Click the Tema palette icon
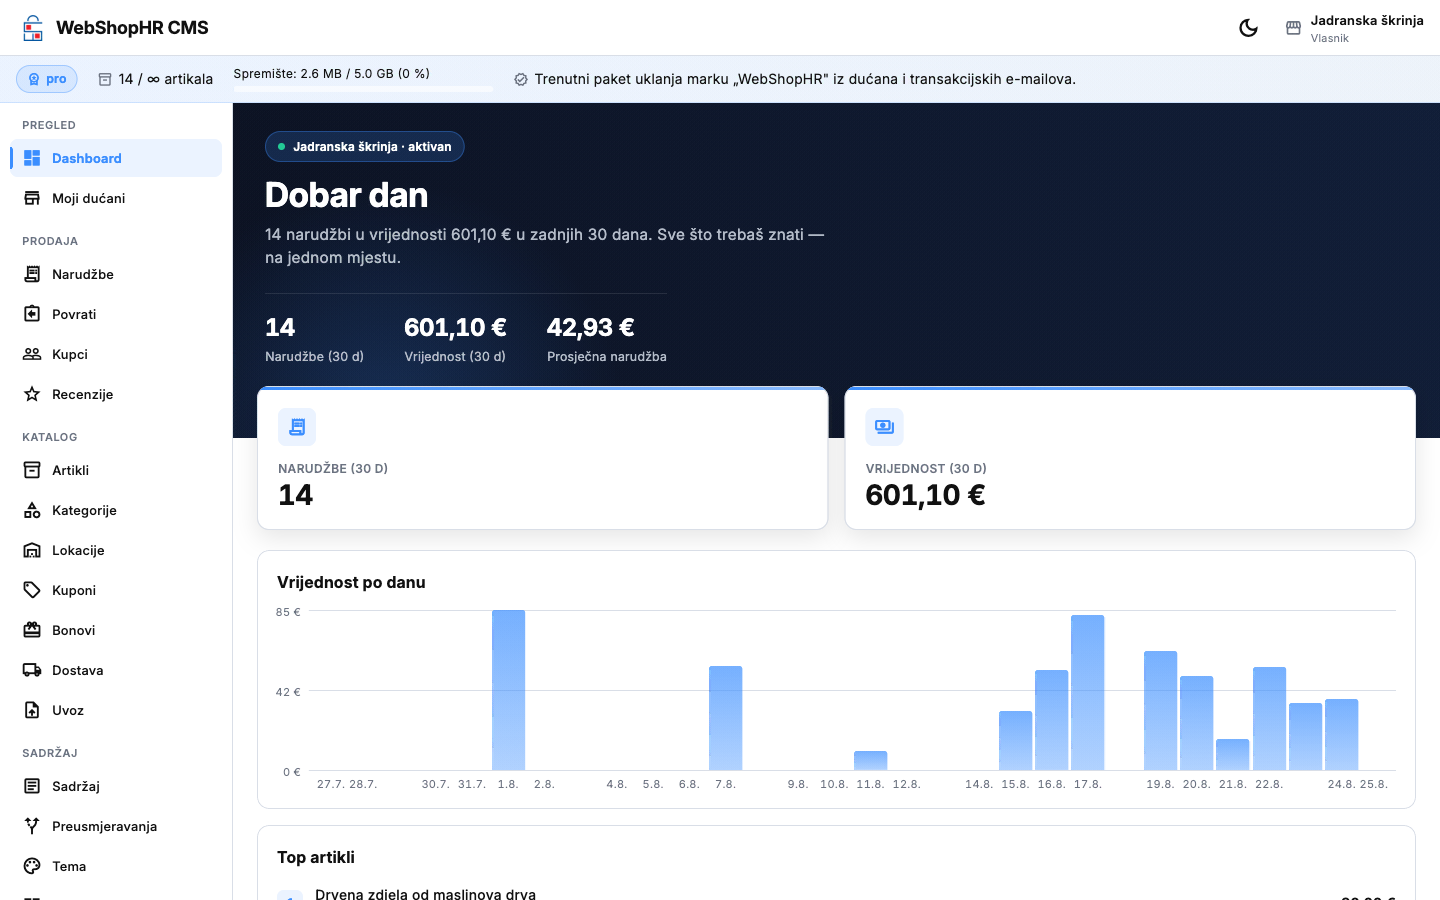1440x900 pixels. 32,866
